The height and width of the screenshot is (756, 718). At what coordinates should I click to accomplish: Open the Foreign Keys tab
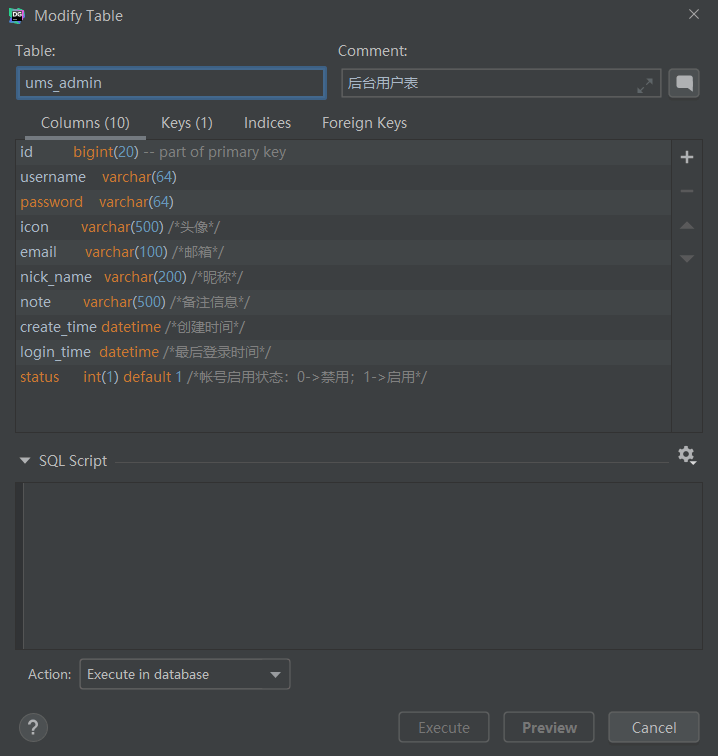(x=364, y=123)
